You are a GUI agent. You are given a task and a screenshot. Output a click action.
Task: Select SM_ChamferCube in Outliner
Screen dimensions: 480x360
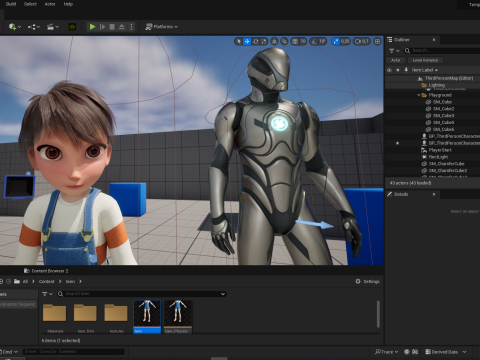[446, 164]
